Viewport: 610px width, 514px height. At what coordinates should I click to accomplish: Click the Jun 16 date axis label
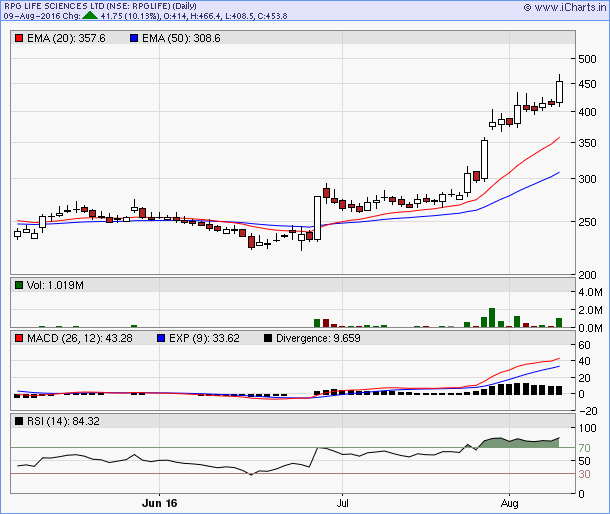(160, 503)
